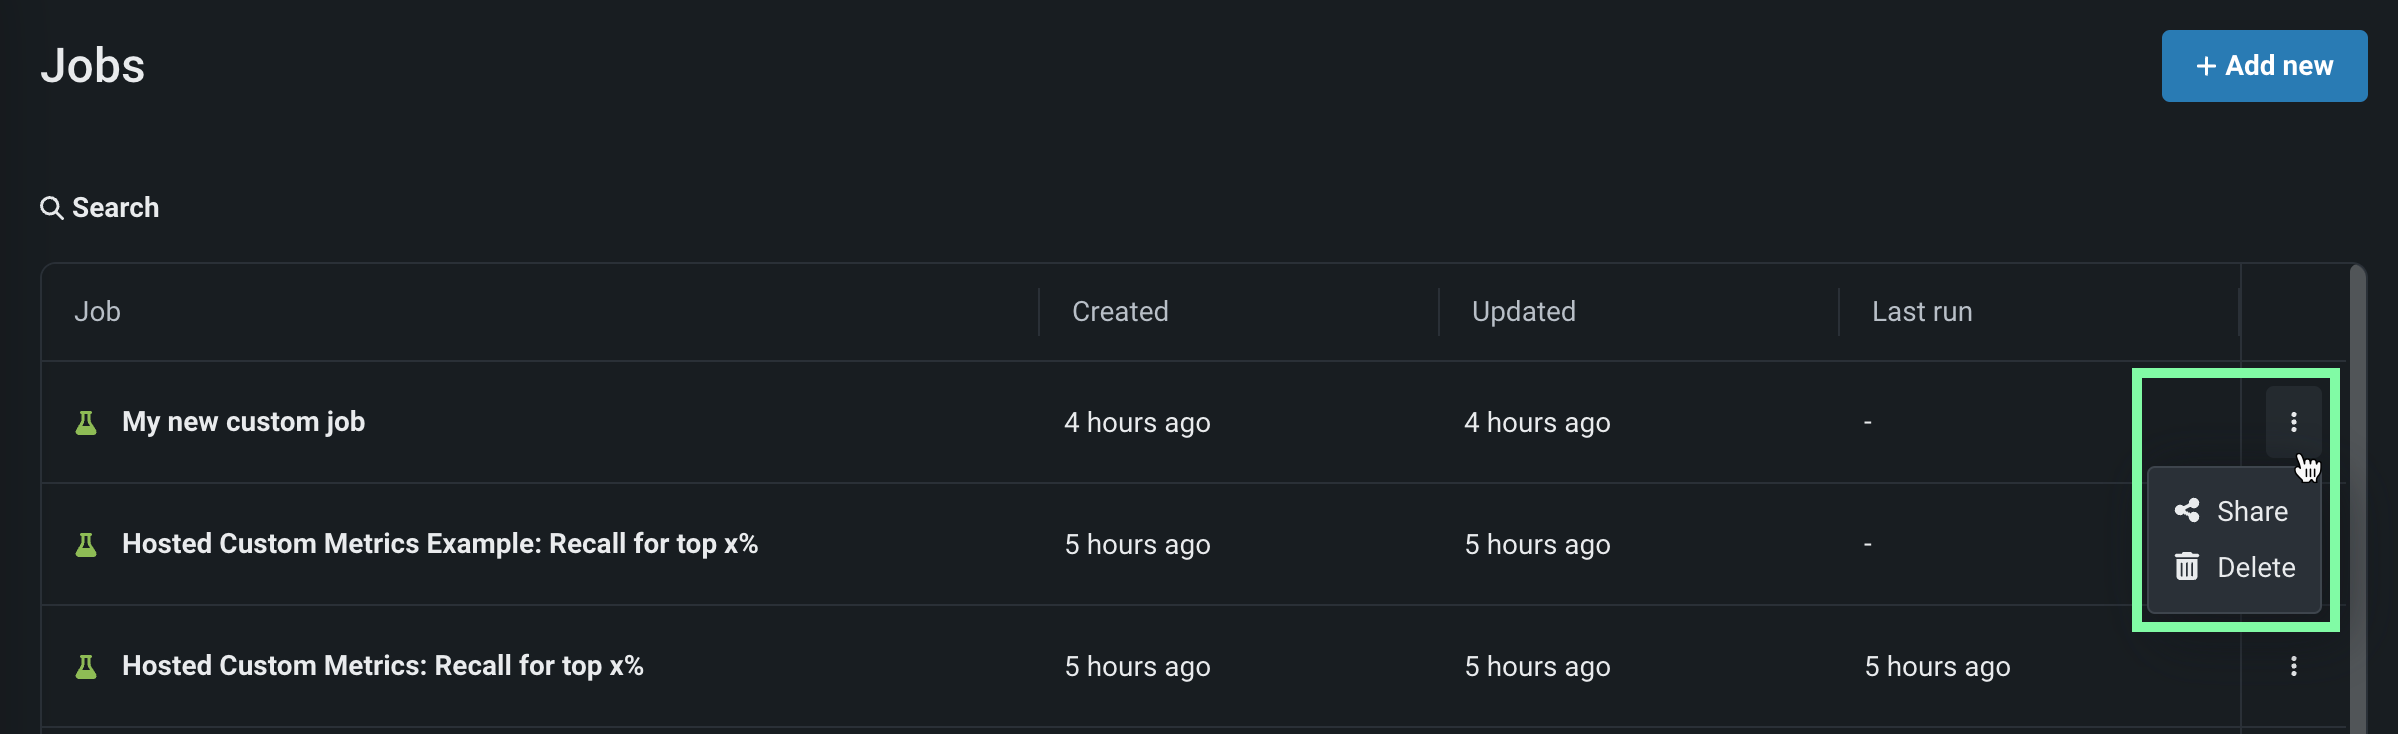Image resolution: width=2398 pixels, height=734 pixels.
Task: Click flask icon for Hosted Custom Metrics: Recall
Action: point(87,667)
